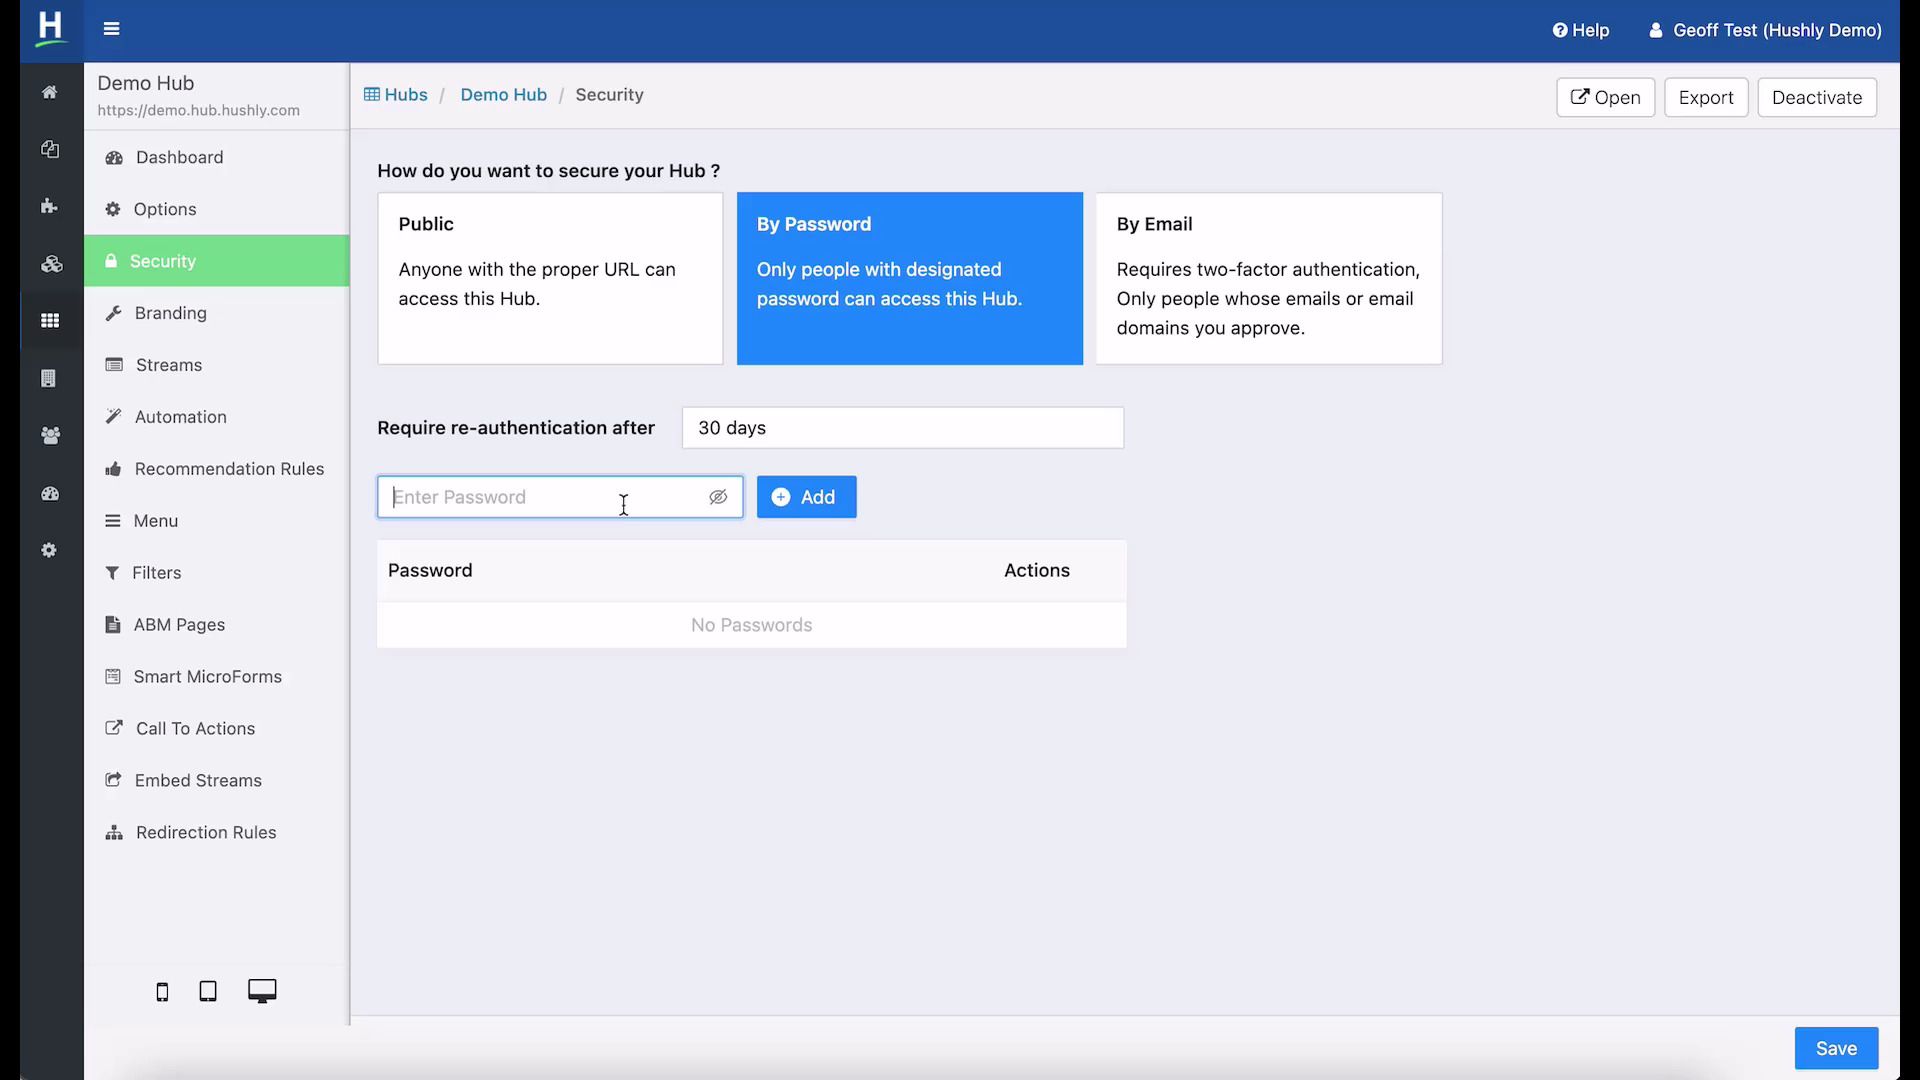This screenshot has height=1080, width=1920.
Task: Open the grid Hubs icon in left rail
Action: click(x=50, y=320)
